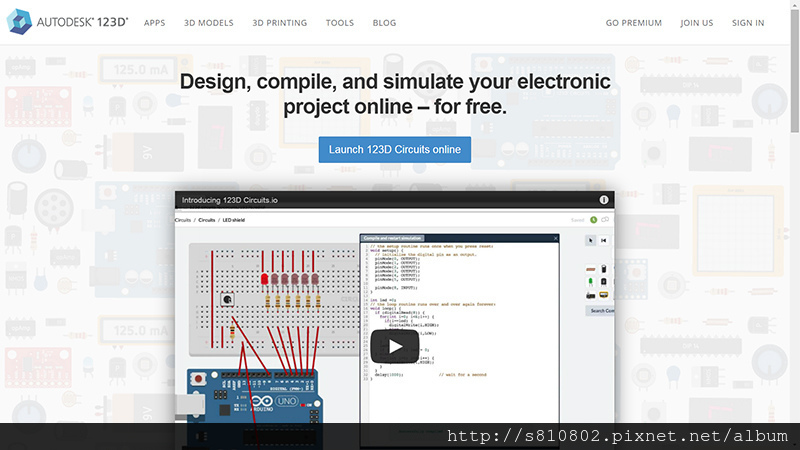Screen dimensions: 800x450
Task: Open the TOOLS menu
Action: coord(340,23)
